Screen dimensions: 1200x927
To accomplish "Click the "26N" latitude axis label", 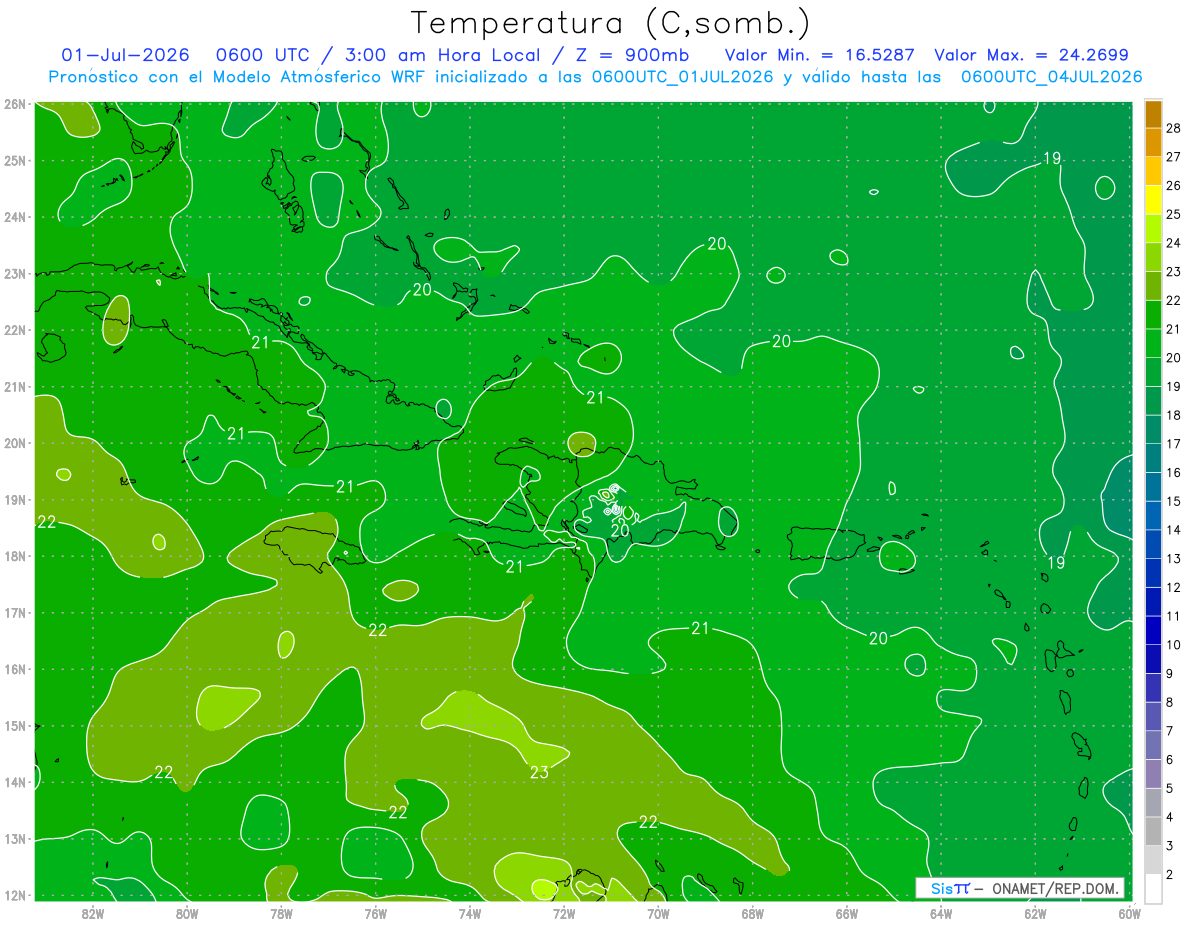I will point(15,103).
